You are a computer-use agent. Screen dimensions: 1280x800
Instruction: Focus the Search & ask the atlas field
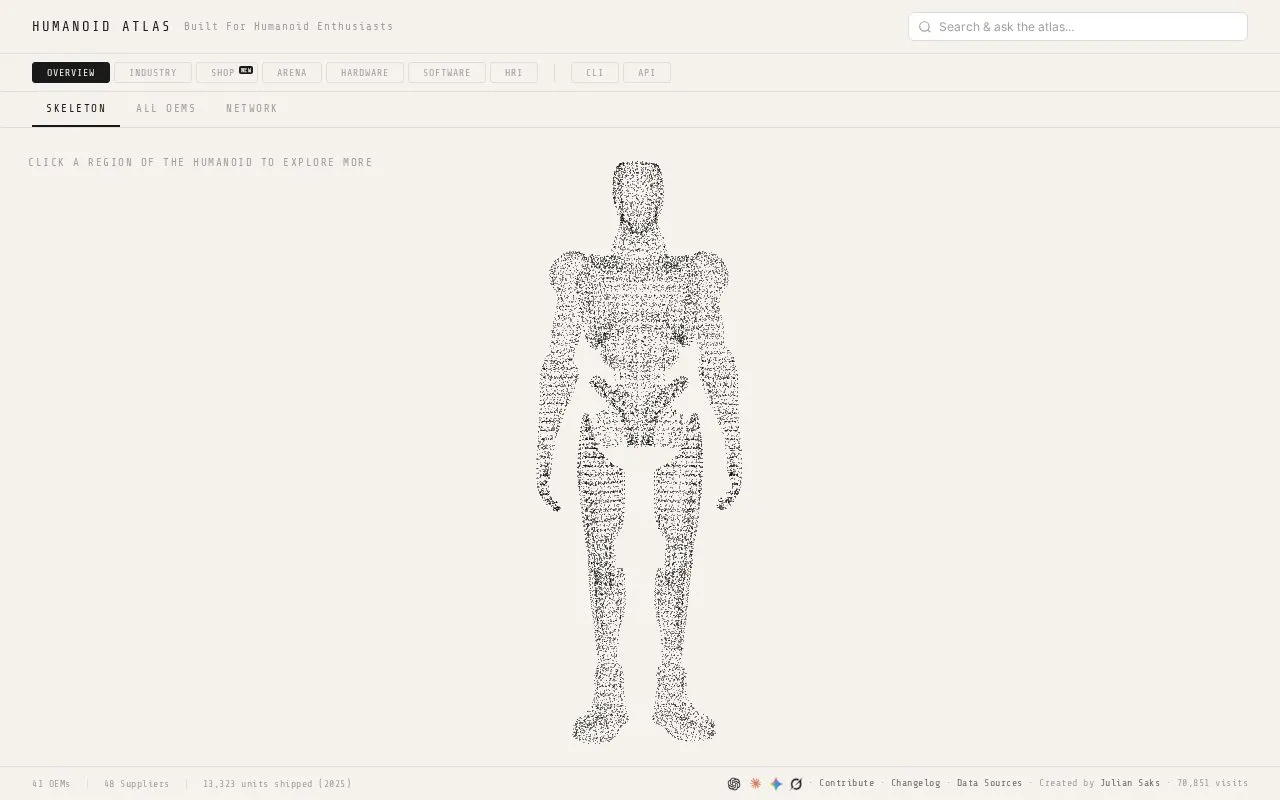coord(1078,27)
